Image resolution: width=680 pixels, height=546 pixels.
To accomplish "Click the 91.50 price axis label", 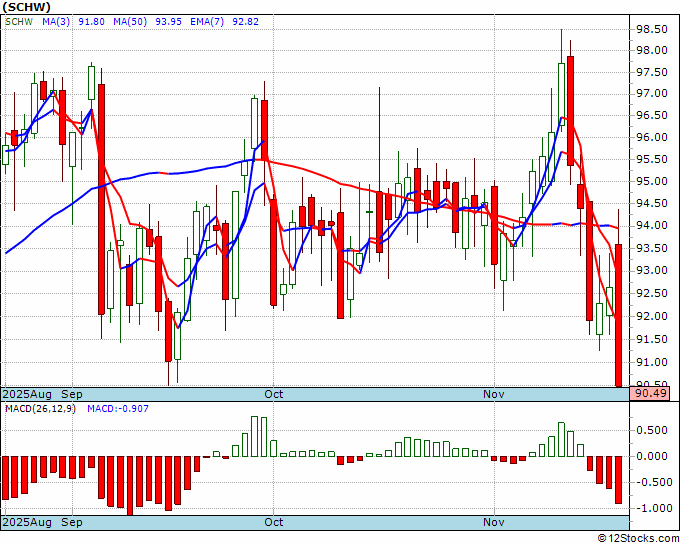I will pos(651,339).
